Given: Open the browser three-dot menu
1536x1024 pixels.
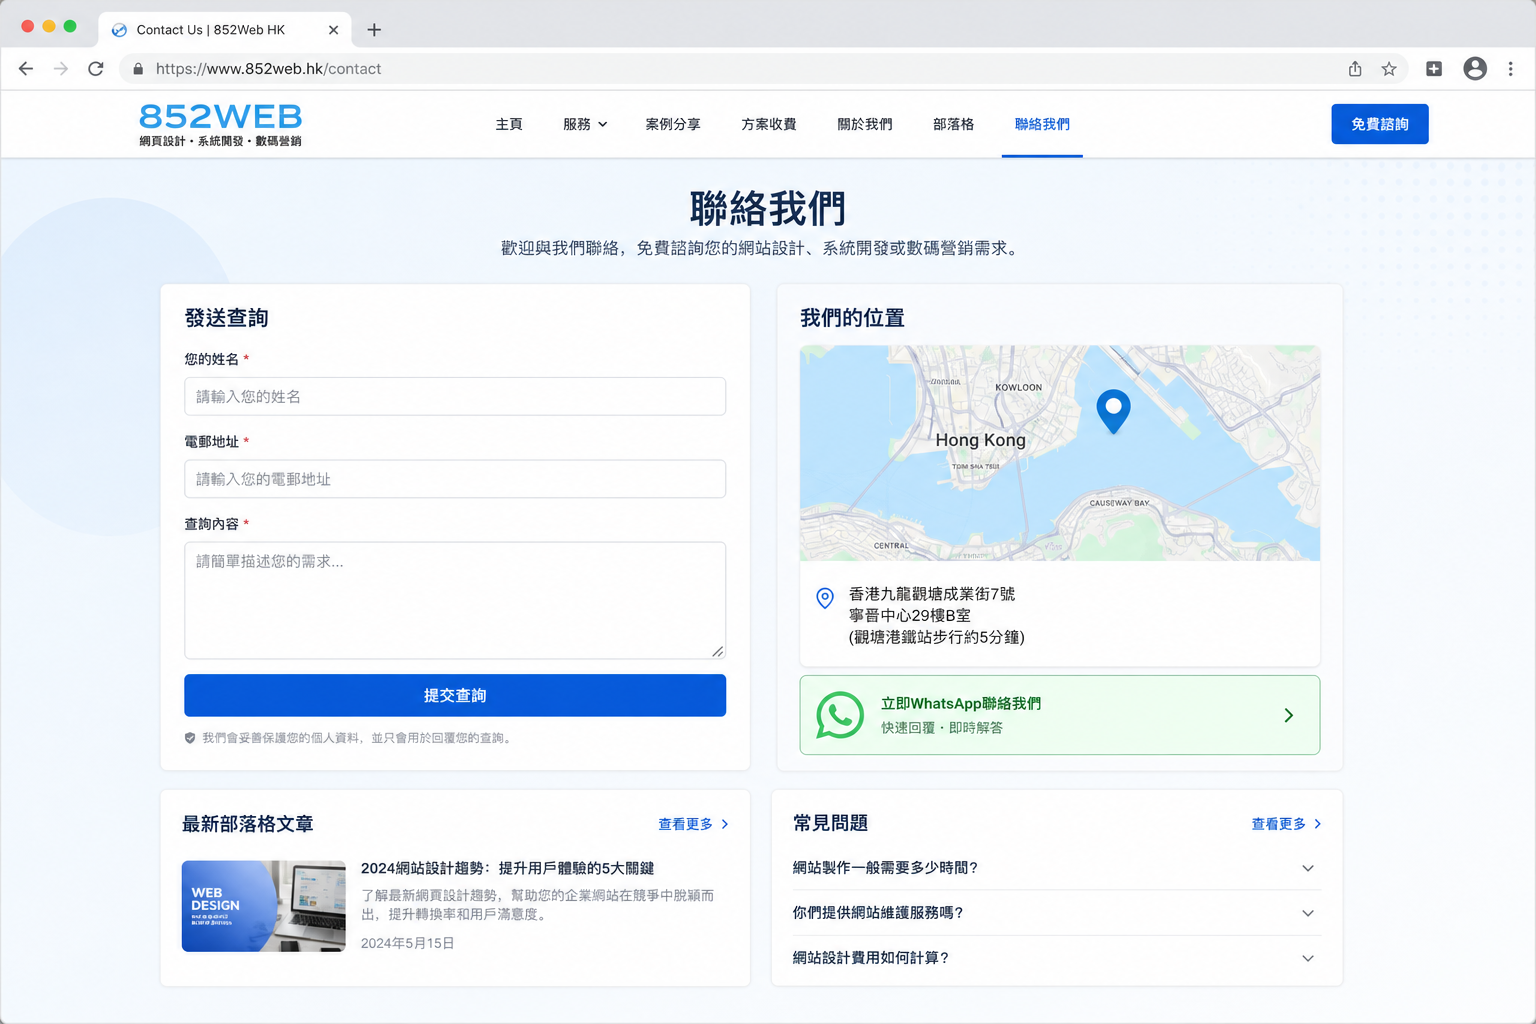Looking at the screenshot, I should [x=1511, y=69].
